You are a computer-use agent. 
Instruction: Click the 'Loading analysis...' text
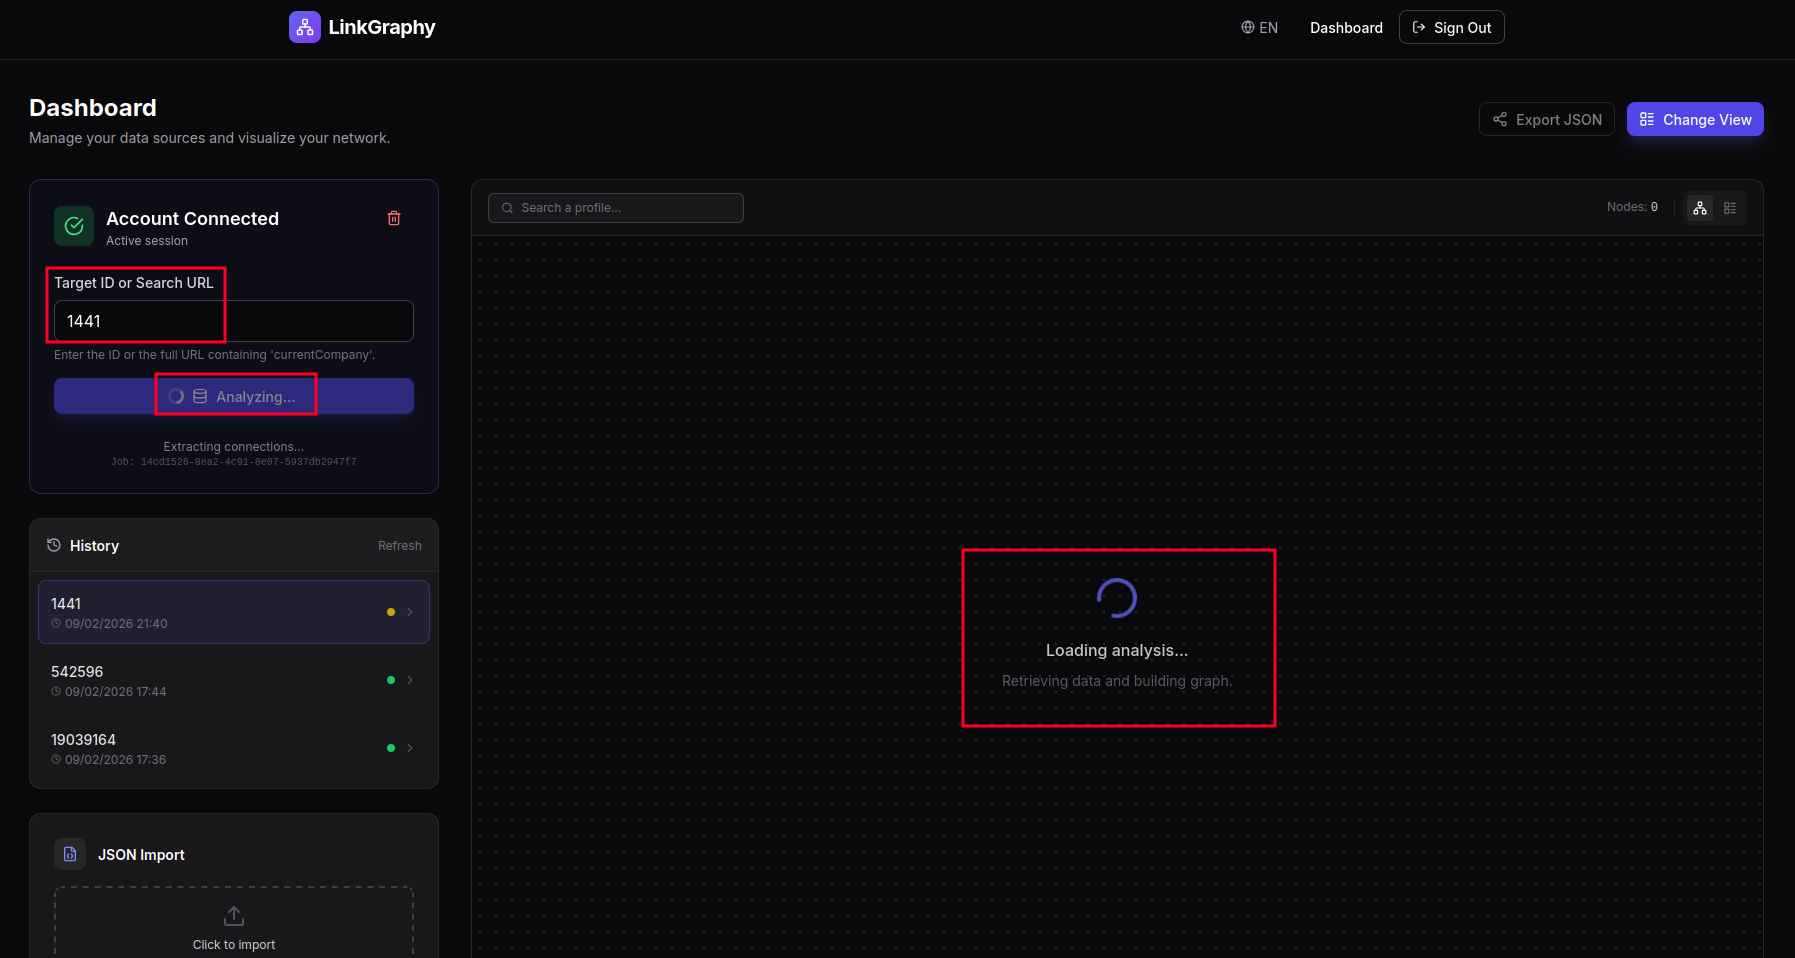tap(1117, 650)
